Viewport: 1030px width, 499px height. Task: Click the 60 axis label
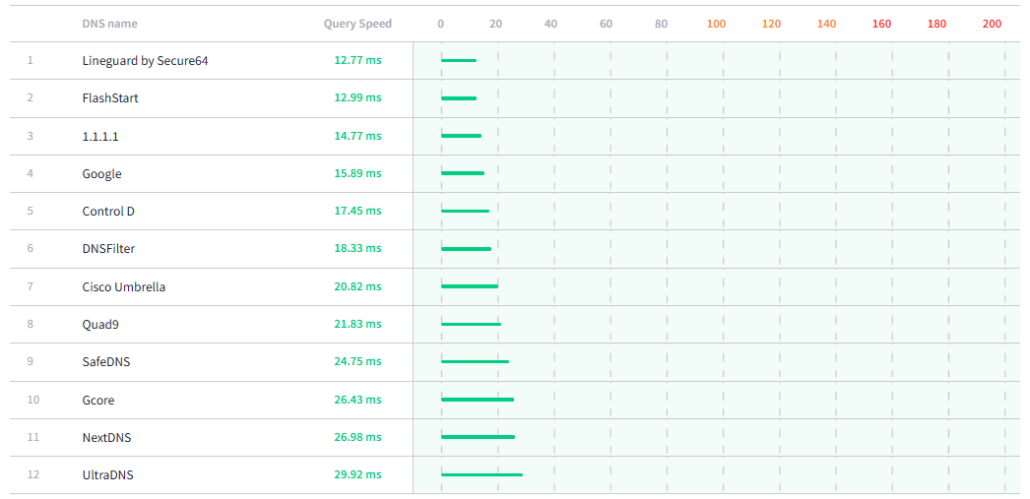[606, 24]
